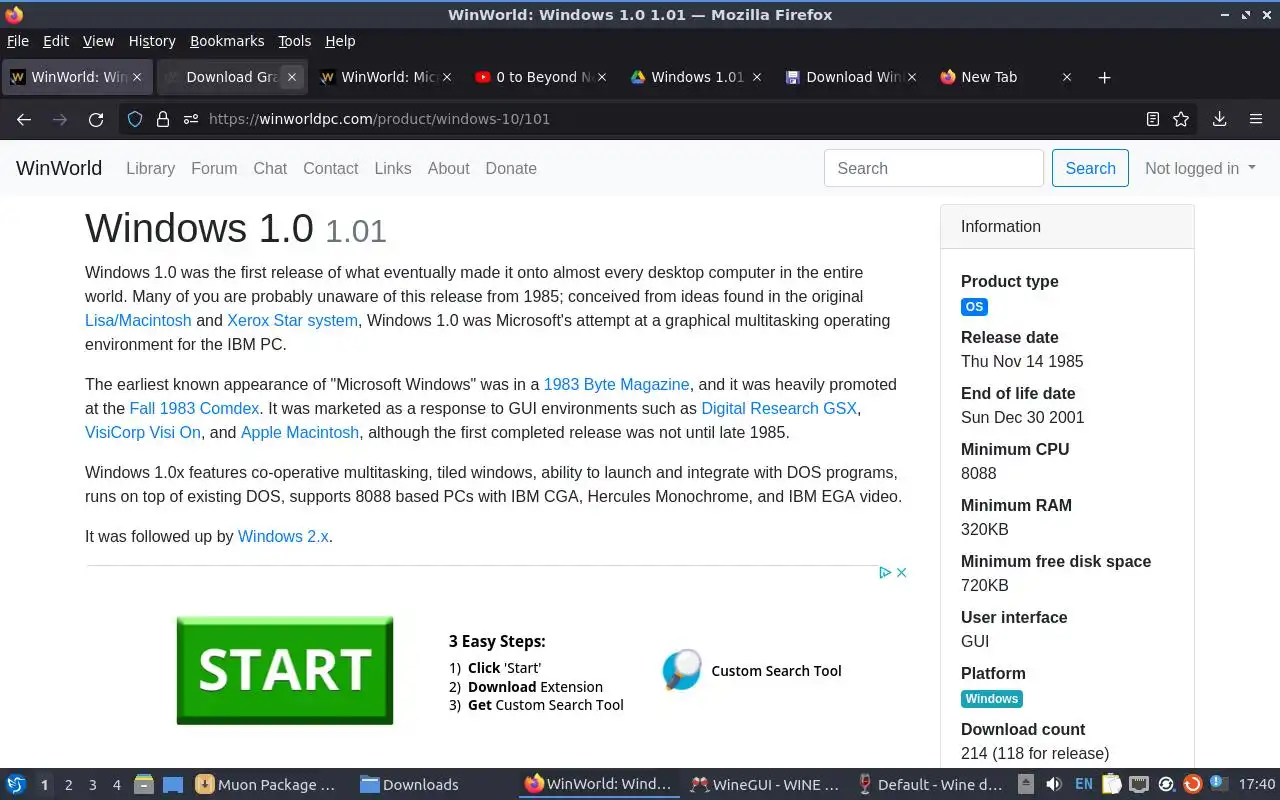The height and width of the screenshot is (800, 1280).
Task: Open the History menu
Action: pos(152,41)
